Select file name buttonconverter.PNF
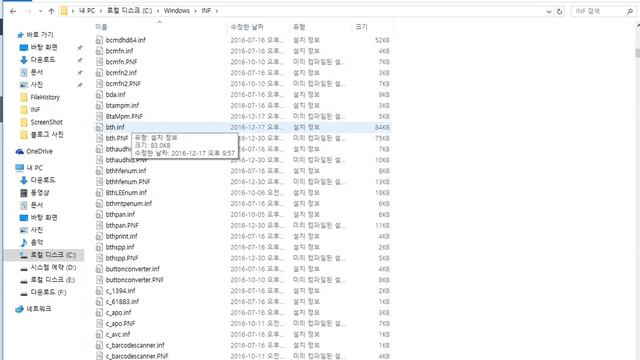Screen dimensions: 640x360 (135, 280)
